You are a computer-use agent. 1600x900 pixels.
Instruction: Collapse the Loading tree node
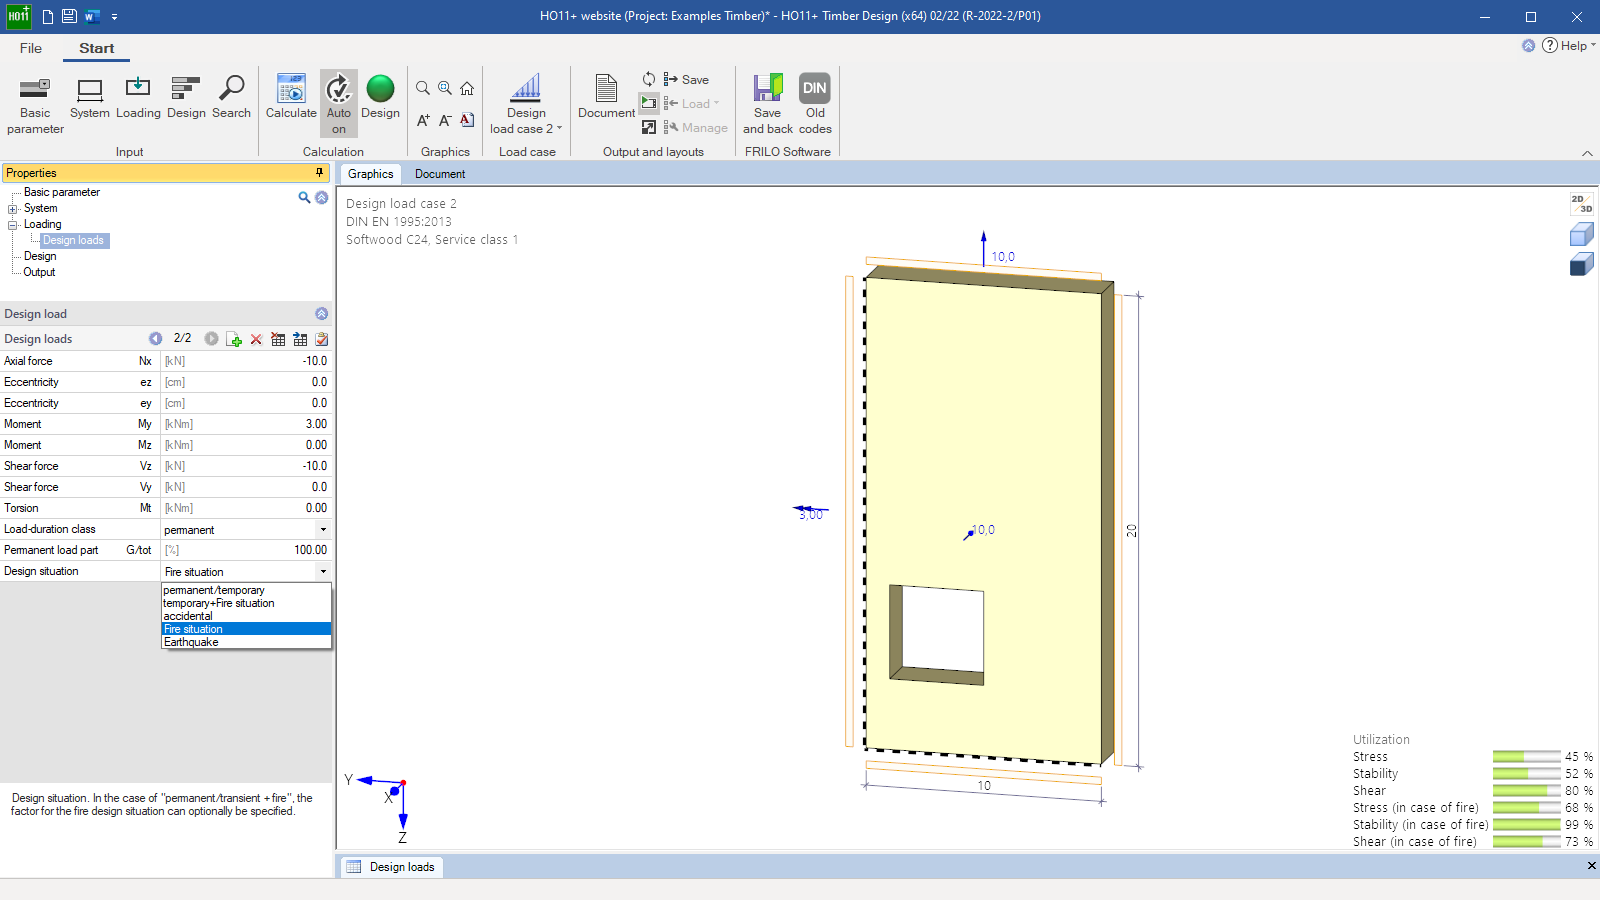point(13,225)
